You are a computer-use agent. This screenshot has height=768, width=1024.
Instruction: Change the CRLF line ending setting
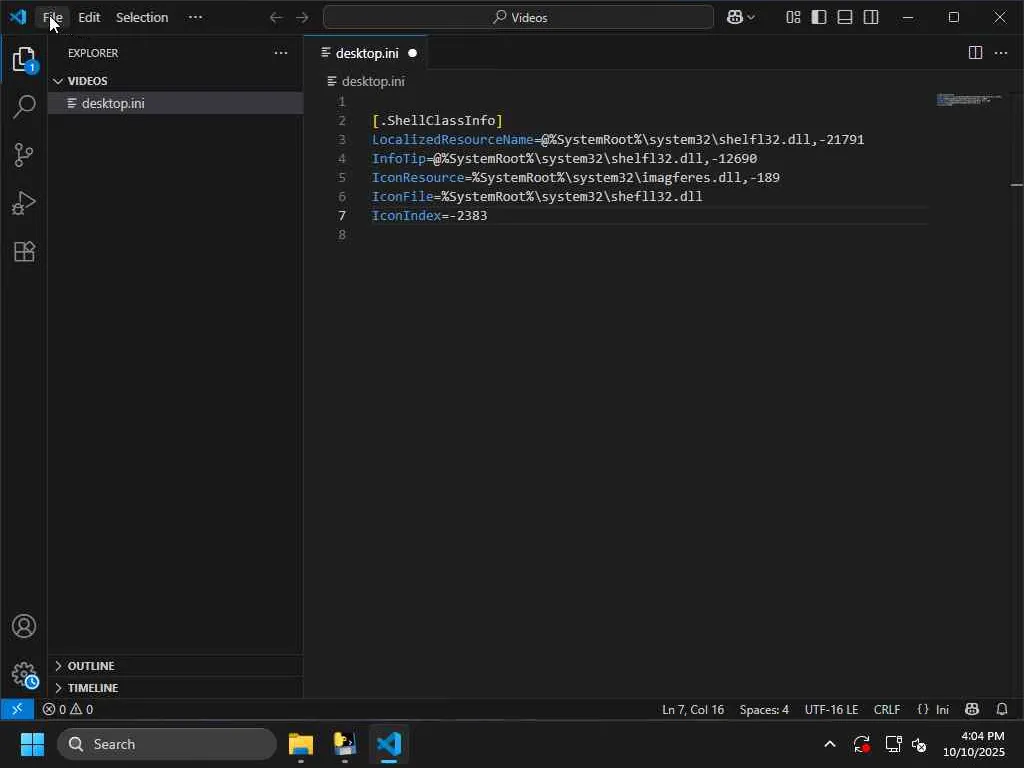pyautogui.click(x=886, y=709)
